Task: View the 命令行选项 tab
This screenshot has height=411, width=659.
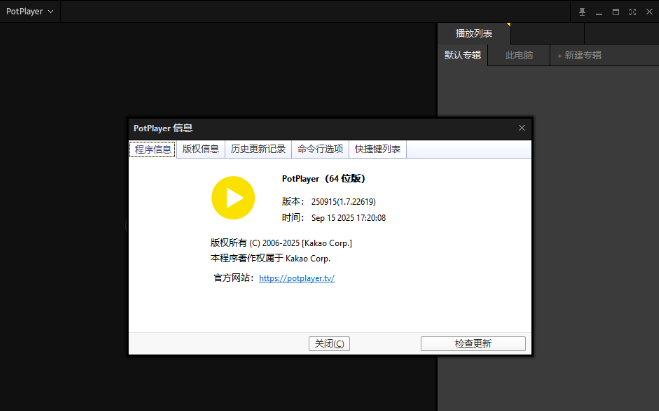Action: point(320,149)
